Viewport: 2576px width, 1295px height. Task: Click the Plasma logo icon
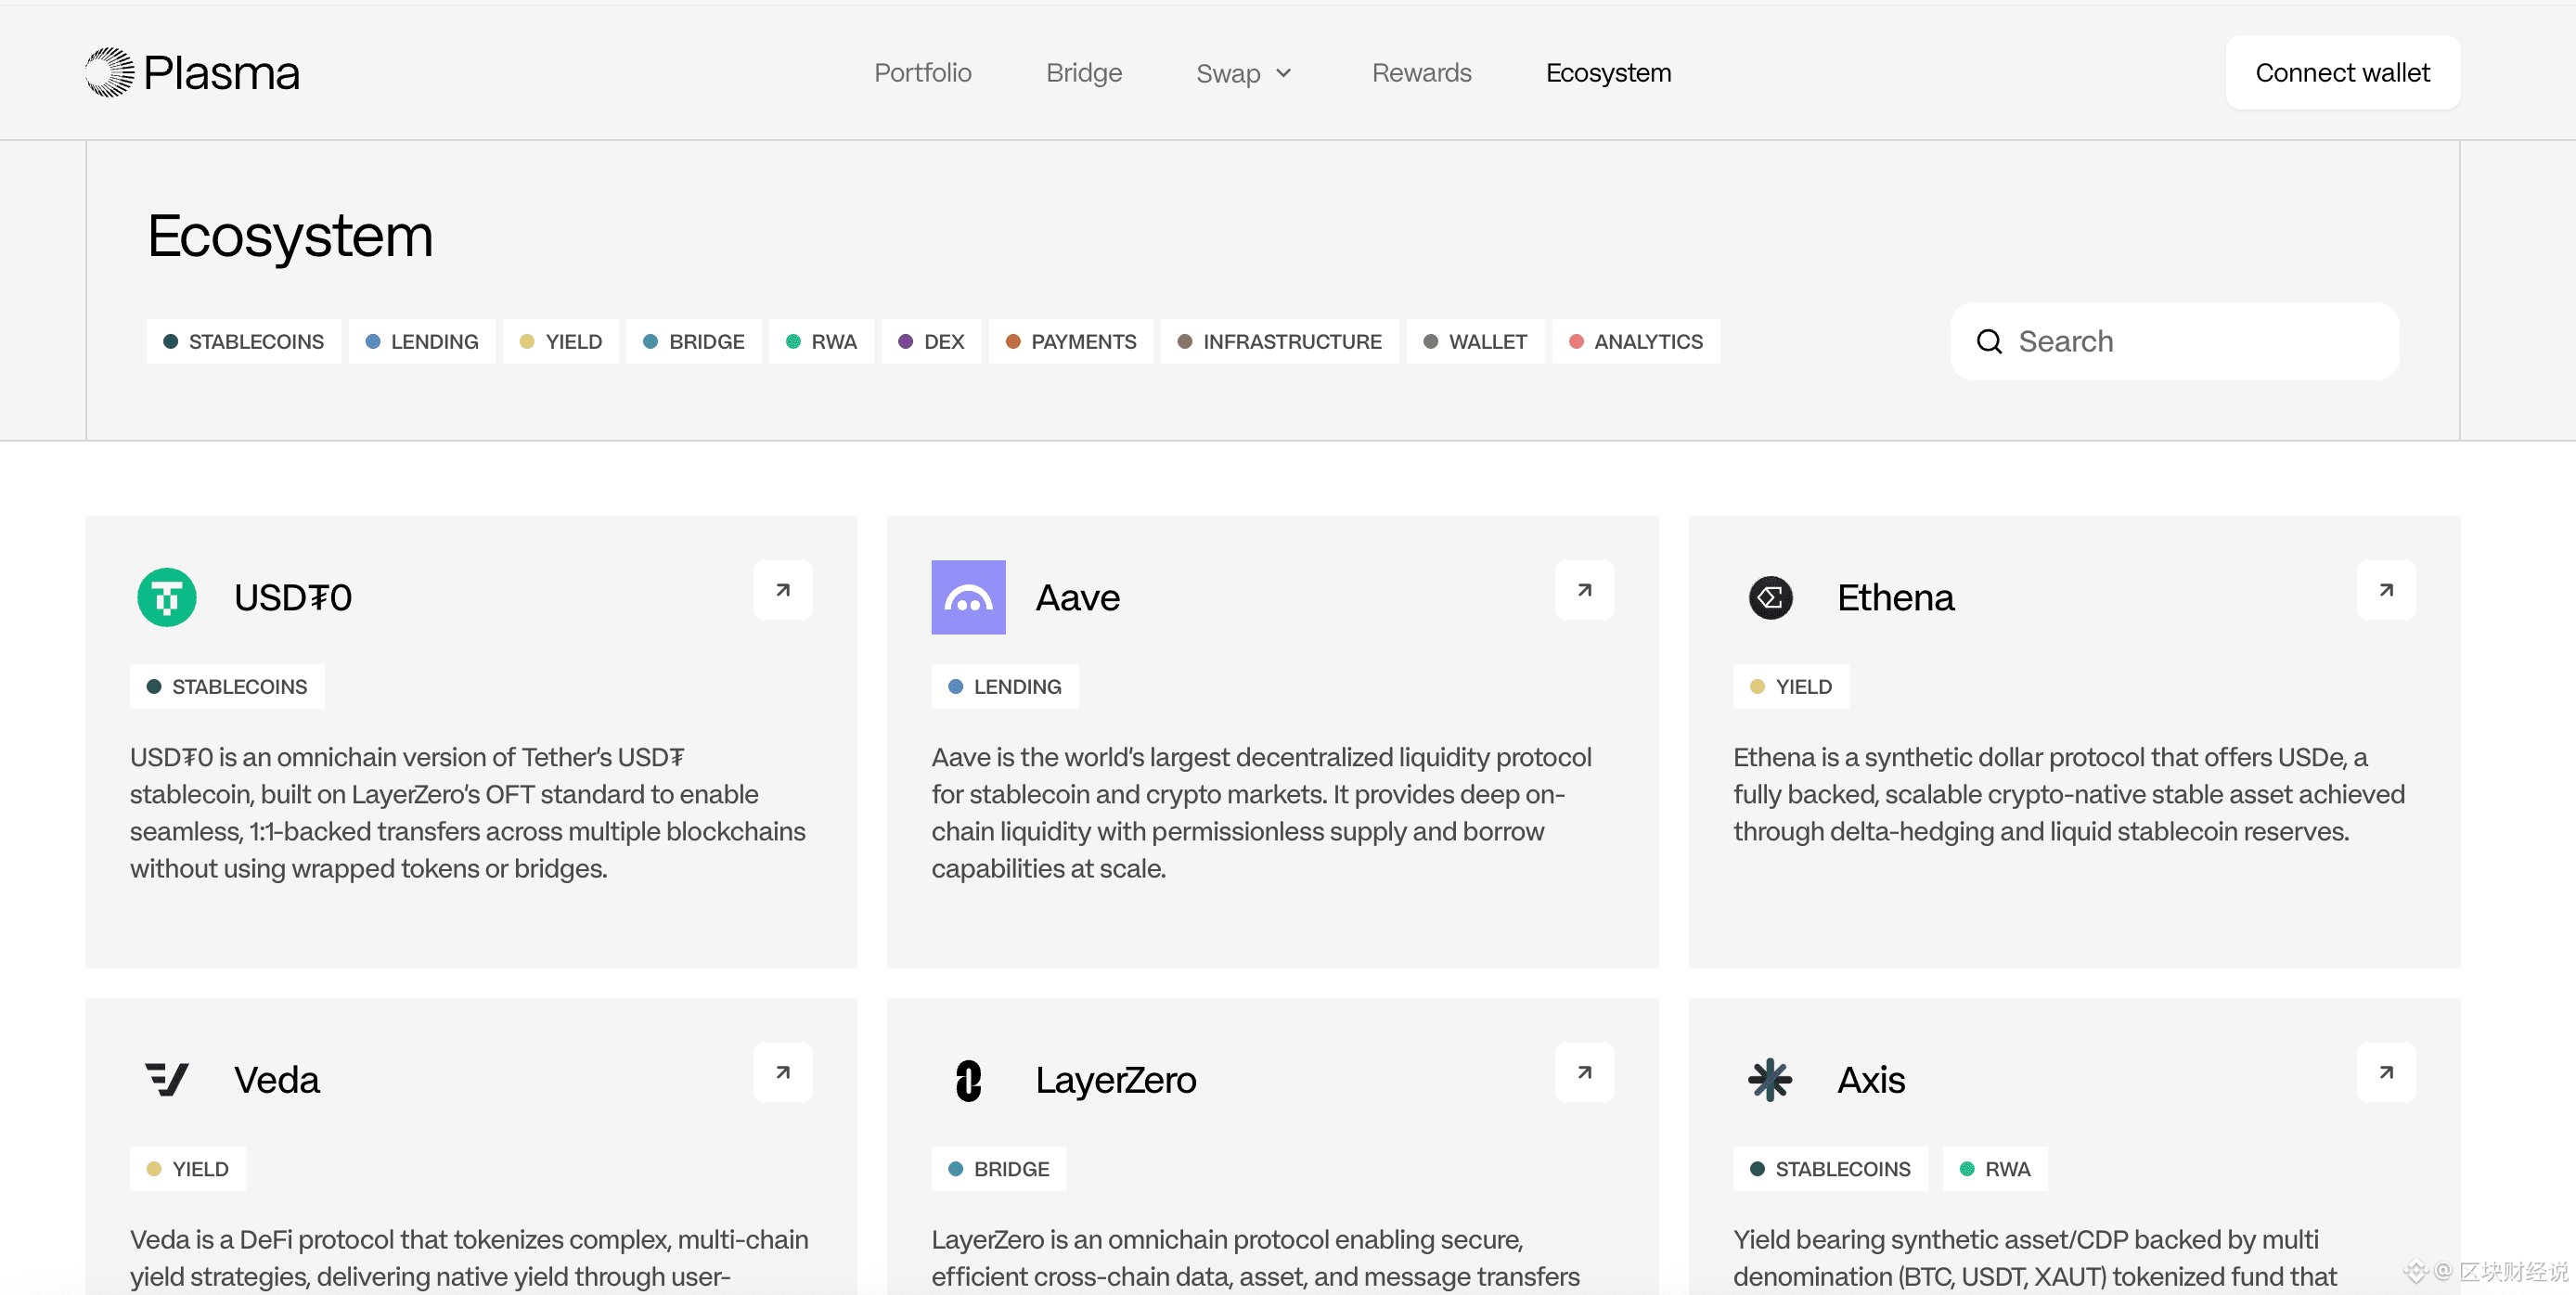(110, 72)
